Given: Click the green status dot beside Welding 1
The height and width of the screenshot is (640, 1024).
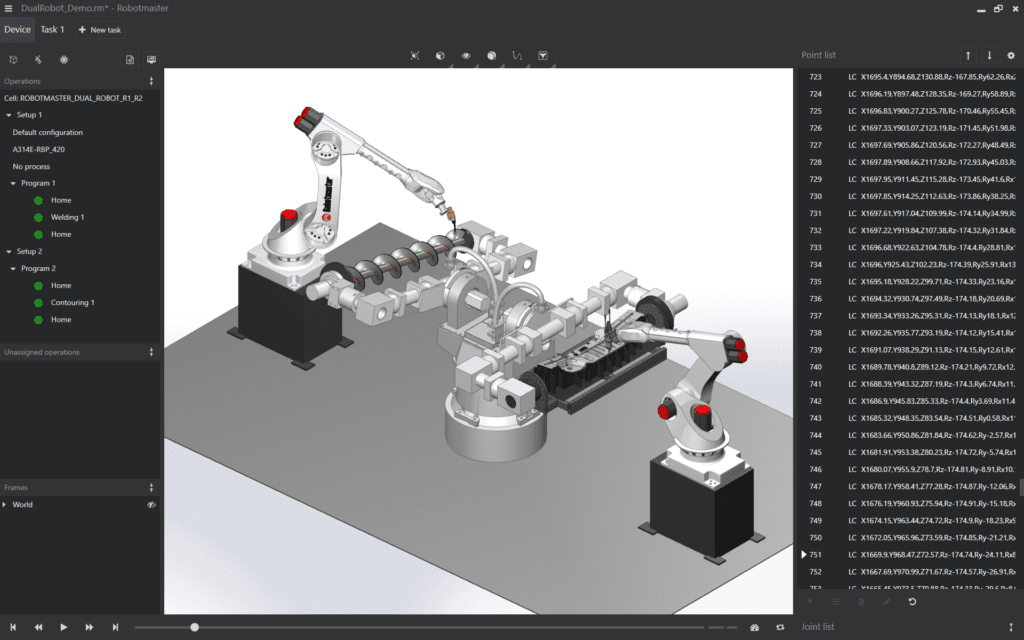Looking at the screenshot, I should click(39, 217).
